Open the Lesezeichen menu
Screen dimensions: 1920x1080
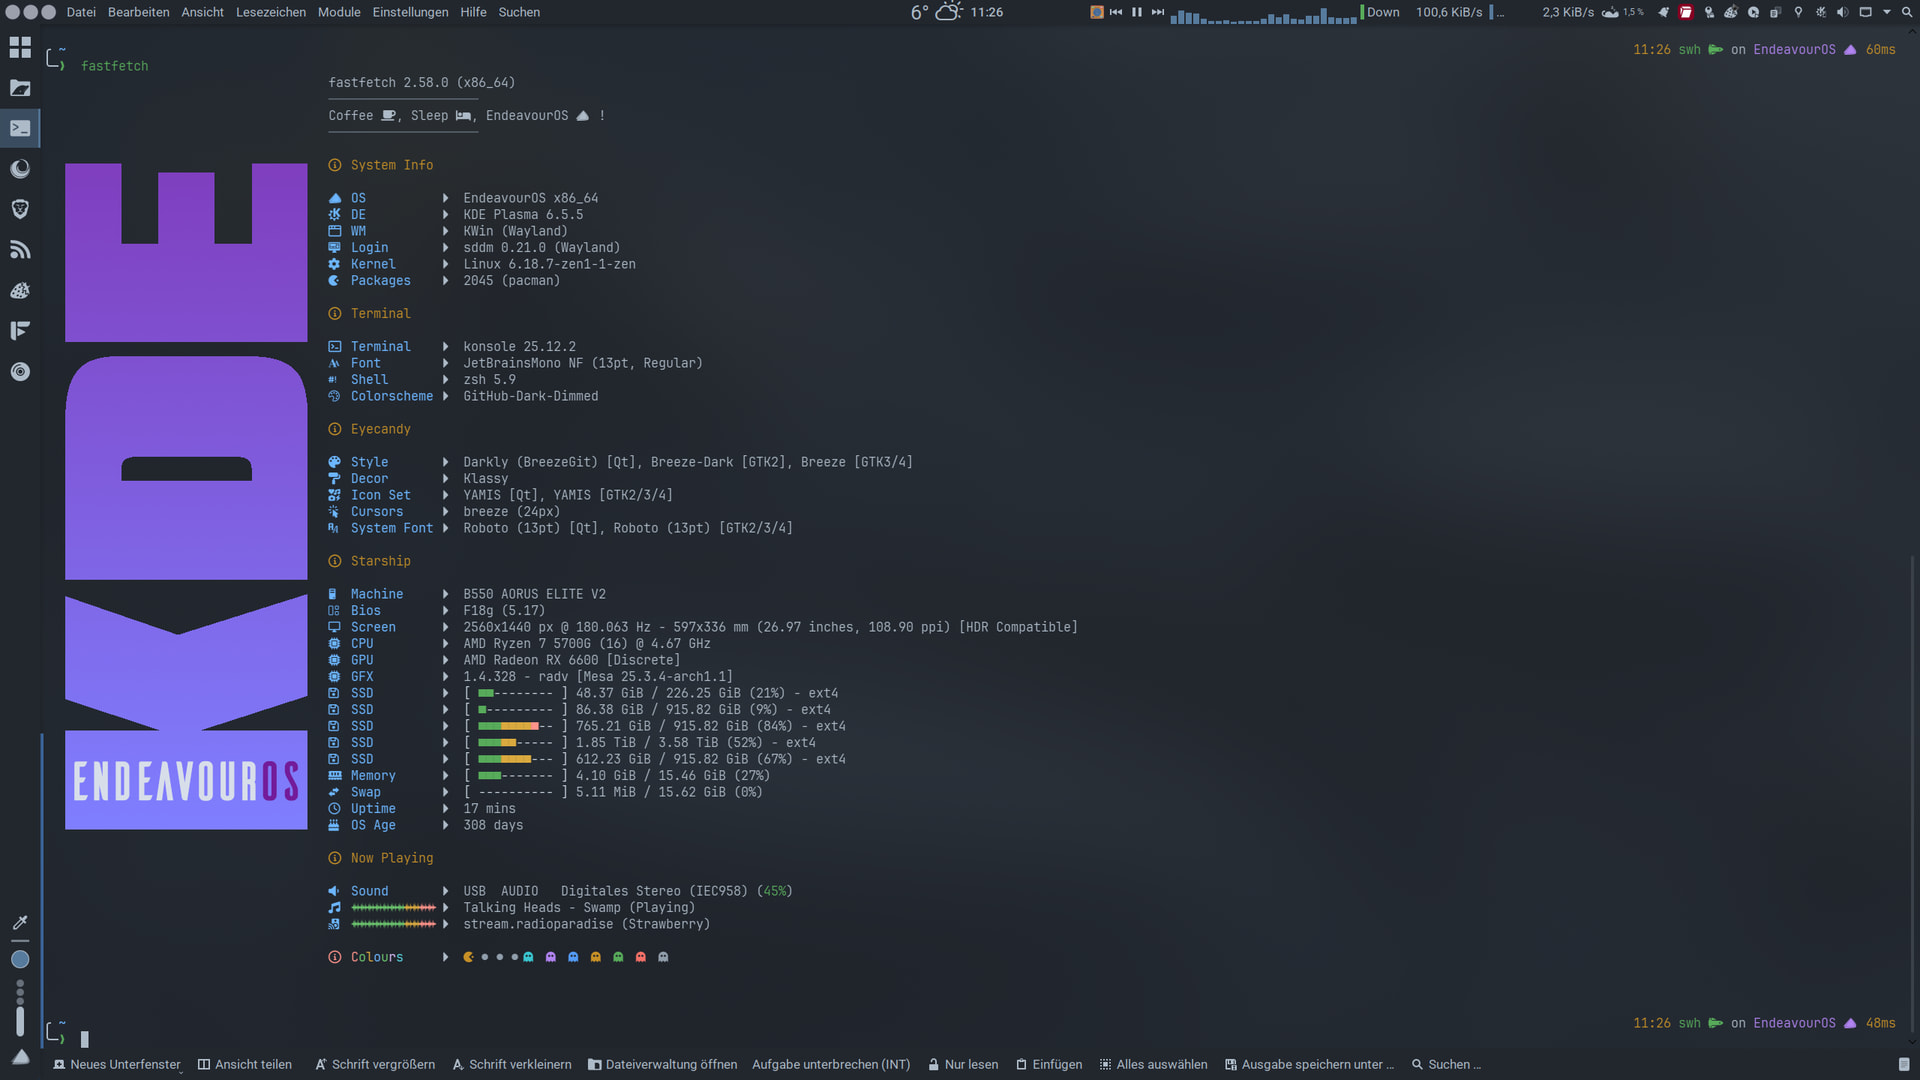coord(271,12)
